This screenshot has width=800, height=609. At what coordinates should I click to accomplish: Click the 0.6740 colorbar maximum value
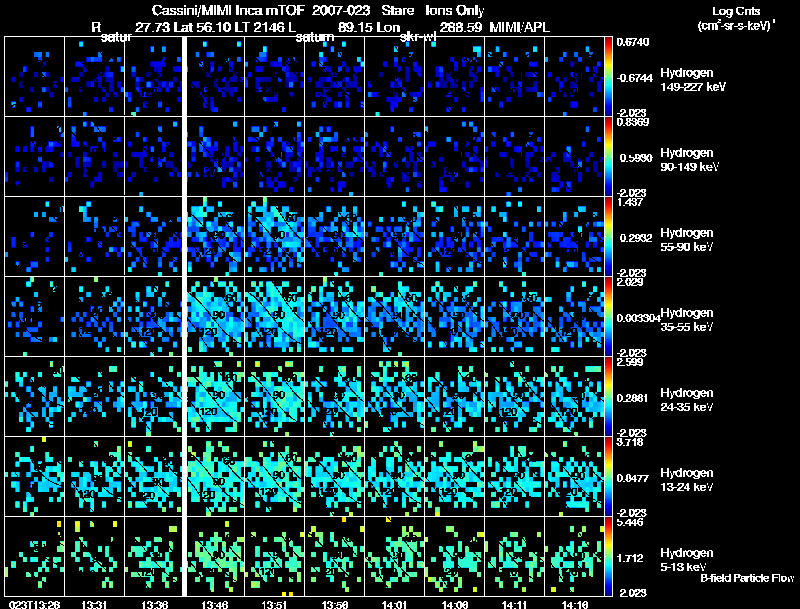[633, 42]
